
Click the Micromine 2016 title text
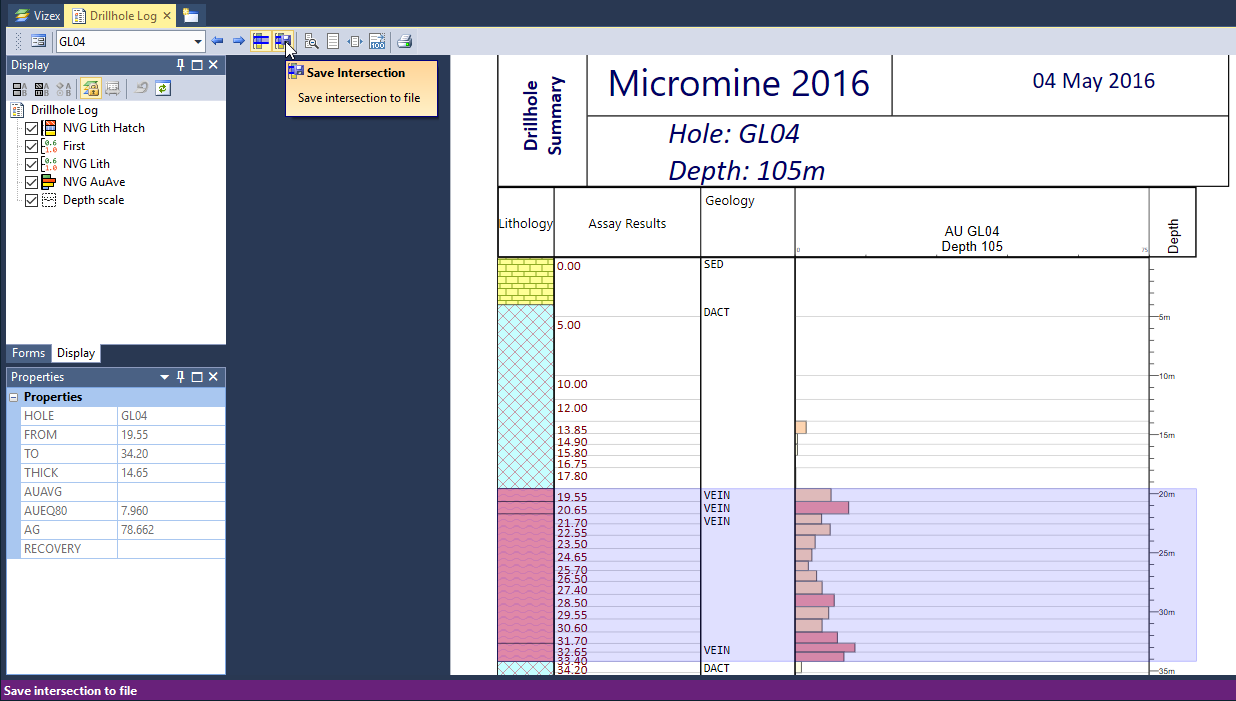[739, 84]
